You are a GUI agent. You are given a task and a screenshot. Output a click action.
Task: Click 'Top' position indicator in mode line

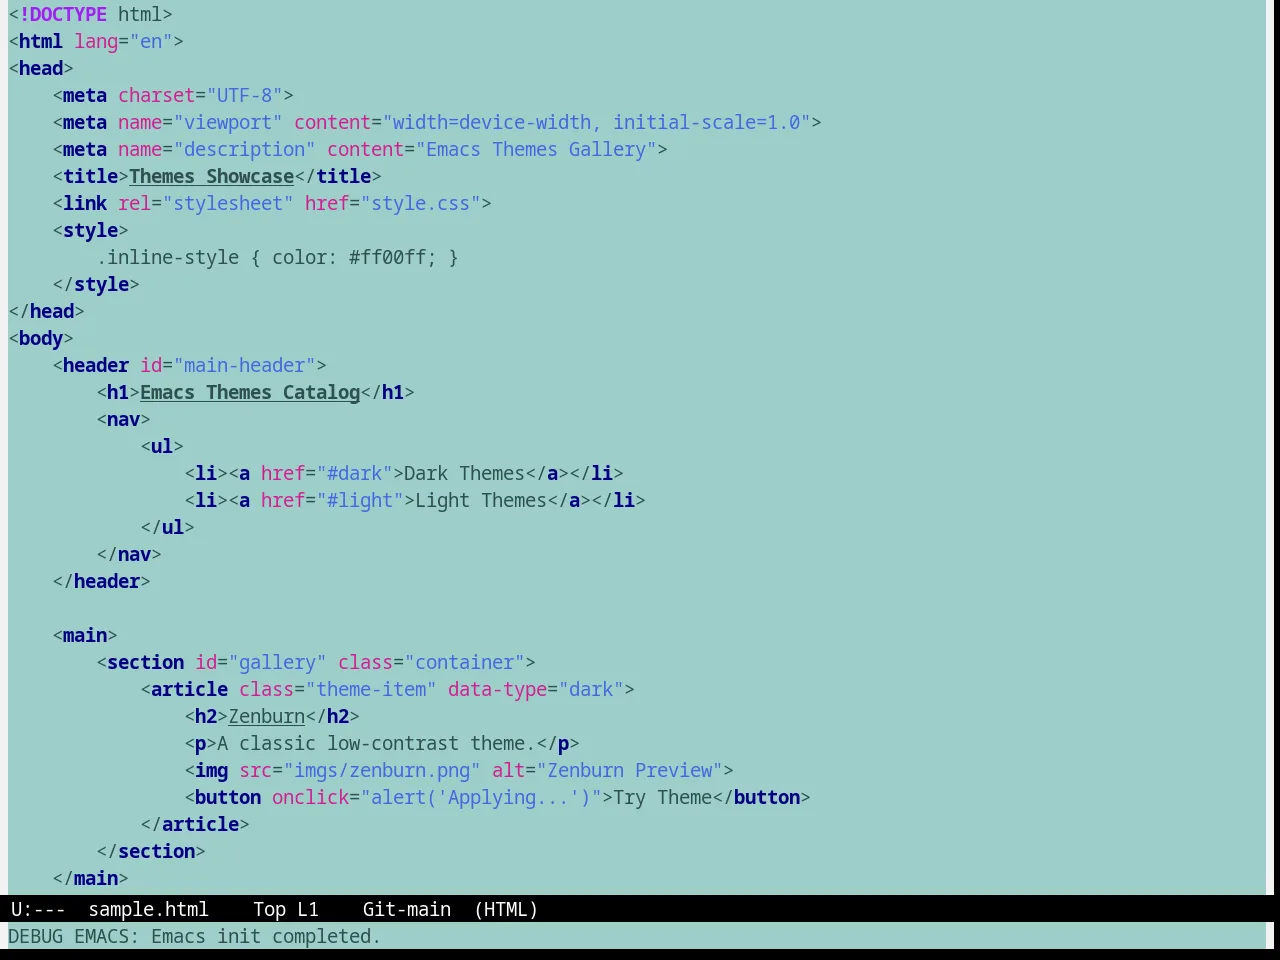pyautogui.click(x=269, y=909)
